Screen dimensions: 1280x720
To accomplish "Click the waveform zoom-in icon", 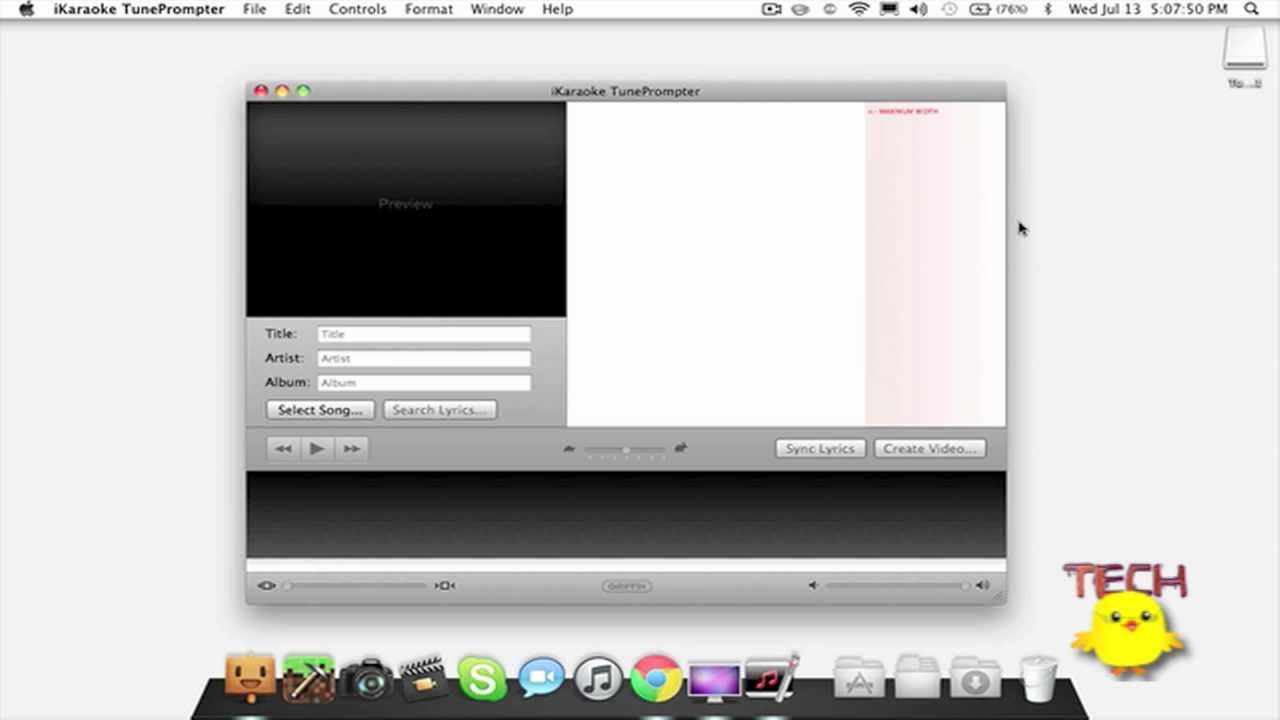I will click(445, 586).
